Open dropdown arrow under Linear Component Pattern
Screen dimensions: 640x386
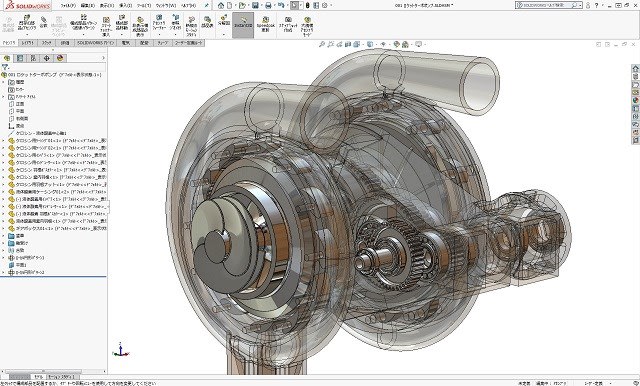pyautogui.click(x=83, y=34)
